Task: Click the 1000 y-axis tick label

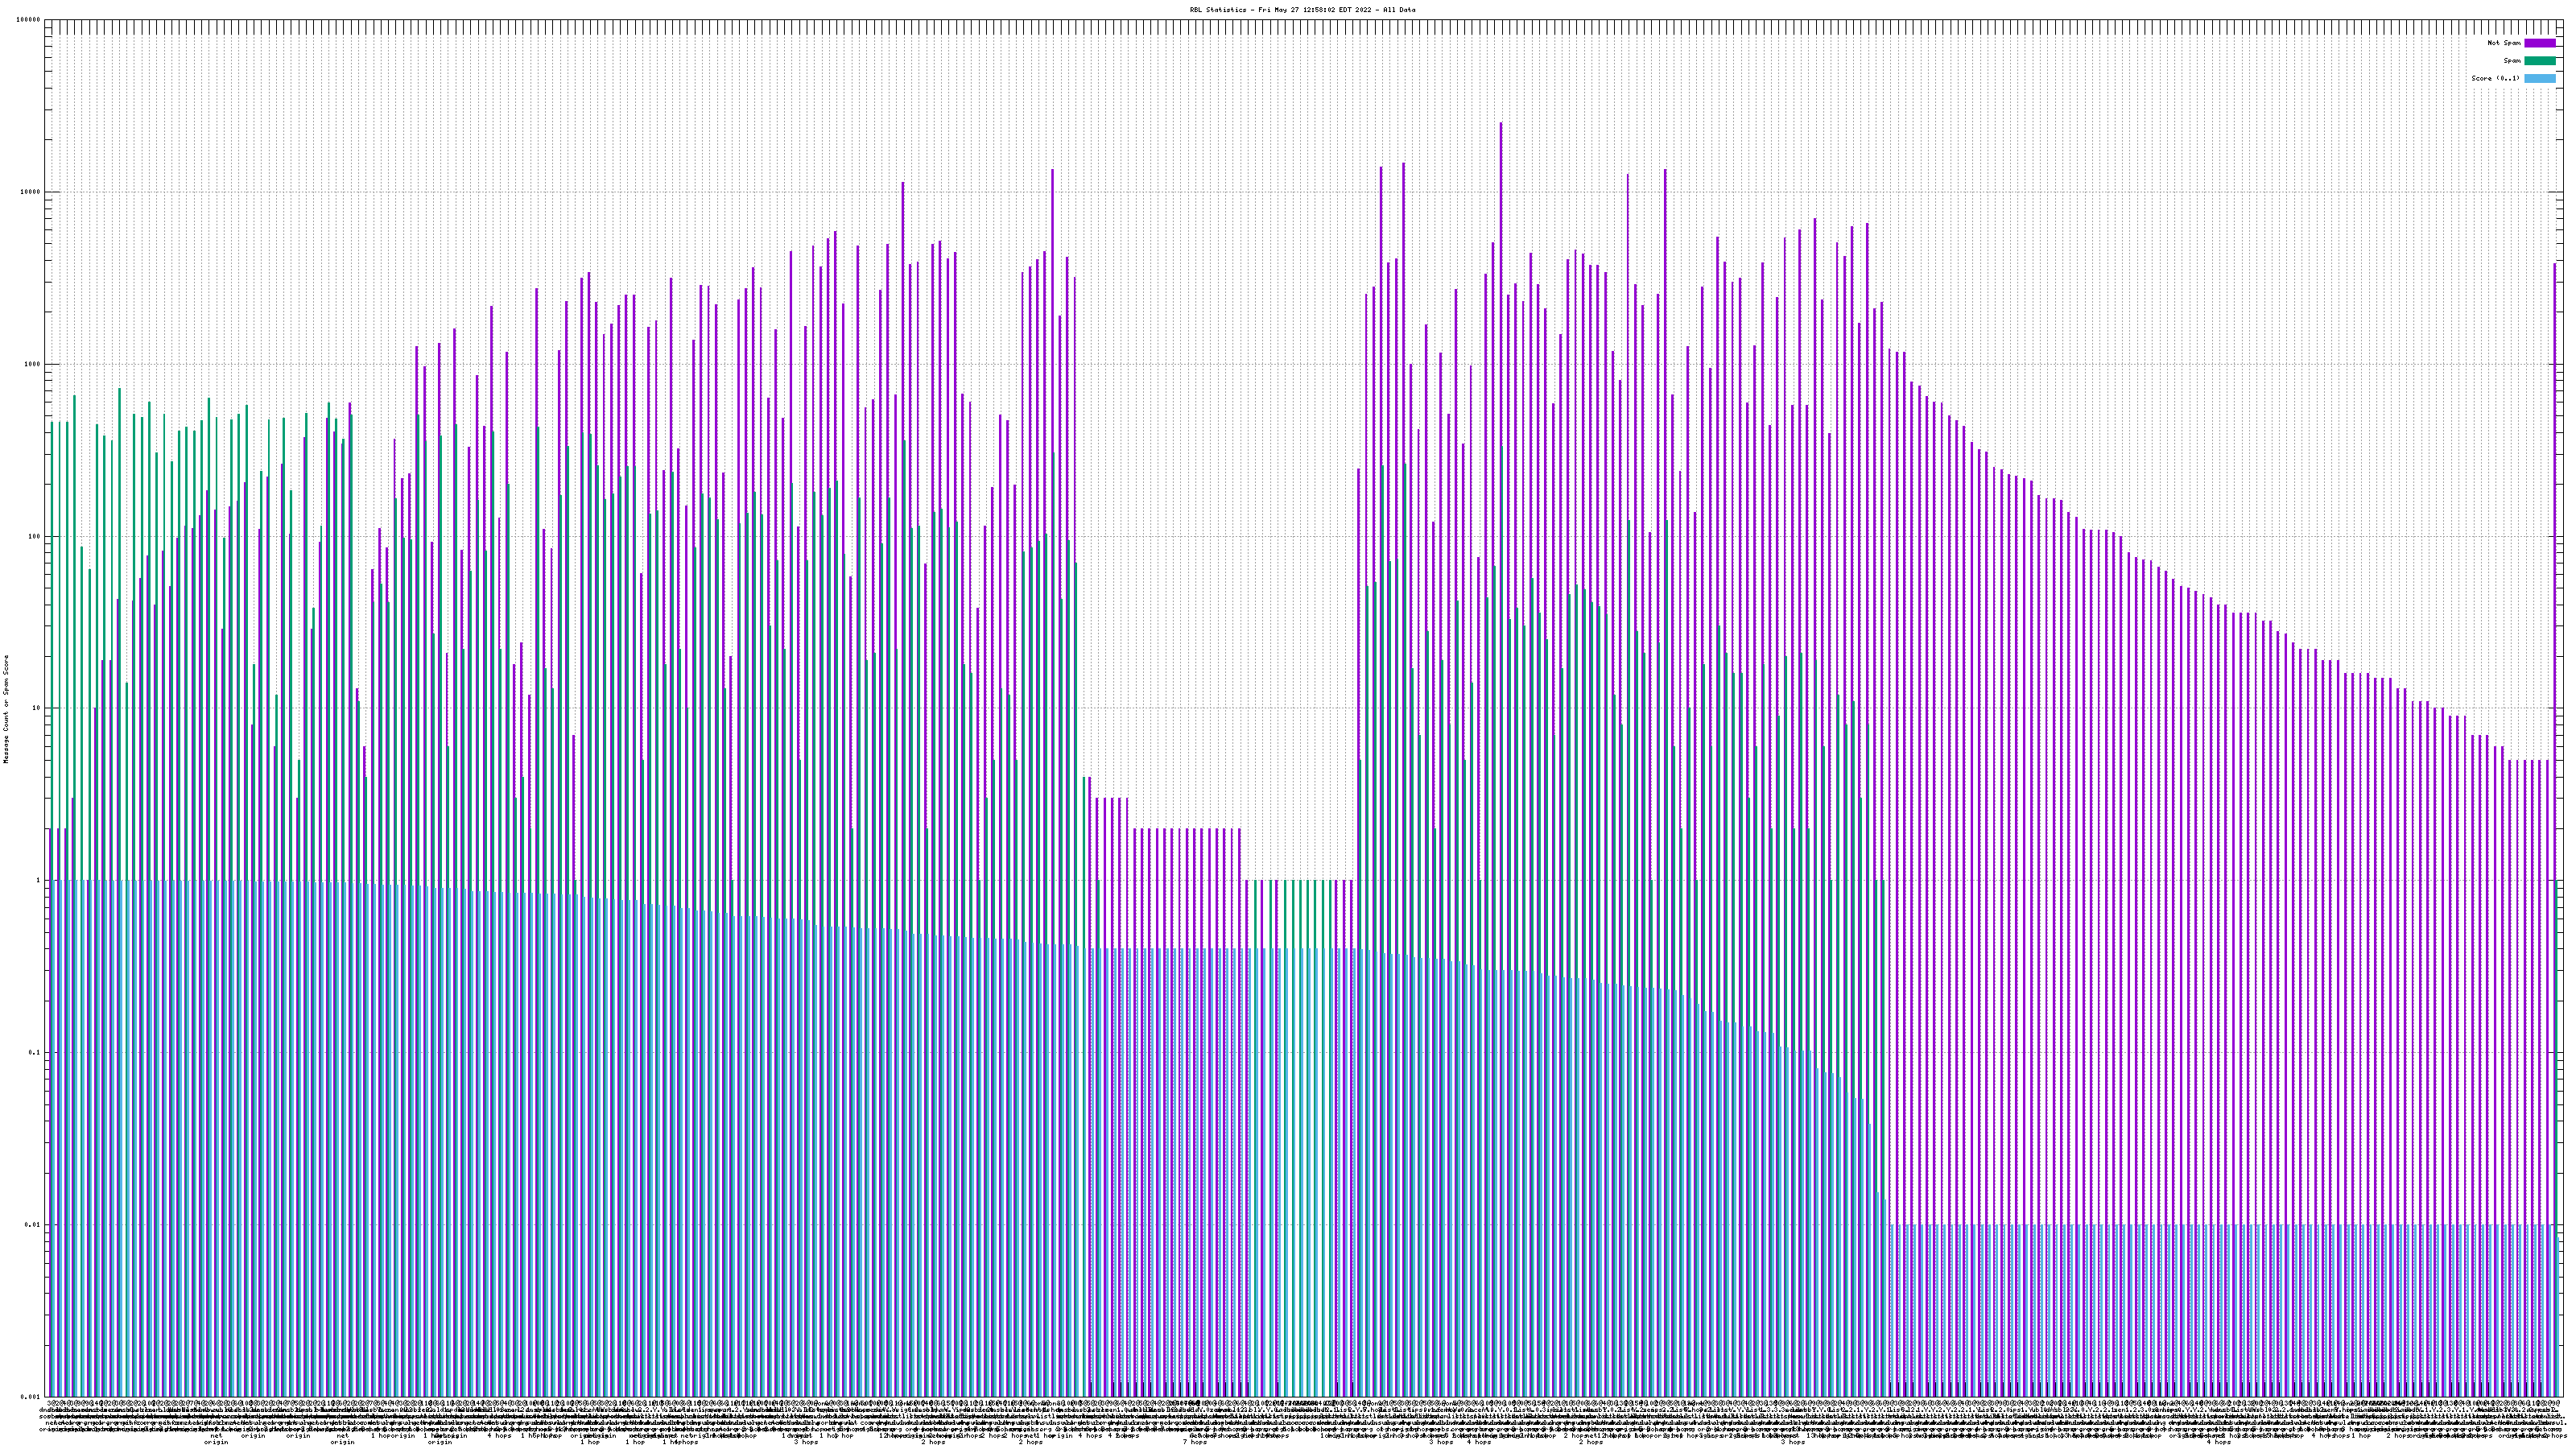Action: click(32, 364)
